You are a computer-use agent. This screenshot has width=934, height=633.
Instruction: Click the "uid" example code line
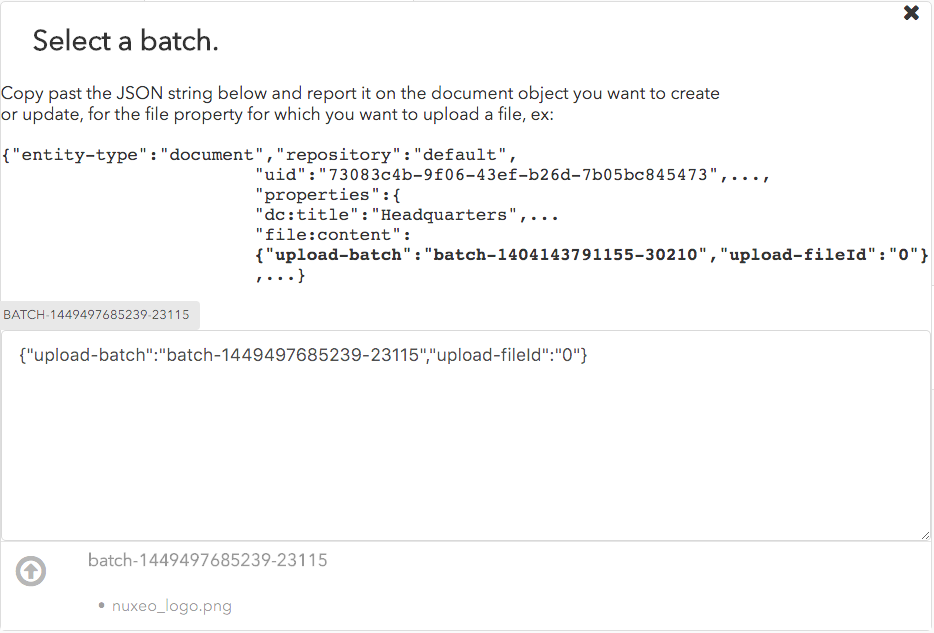click(512, 175)
